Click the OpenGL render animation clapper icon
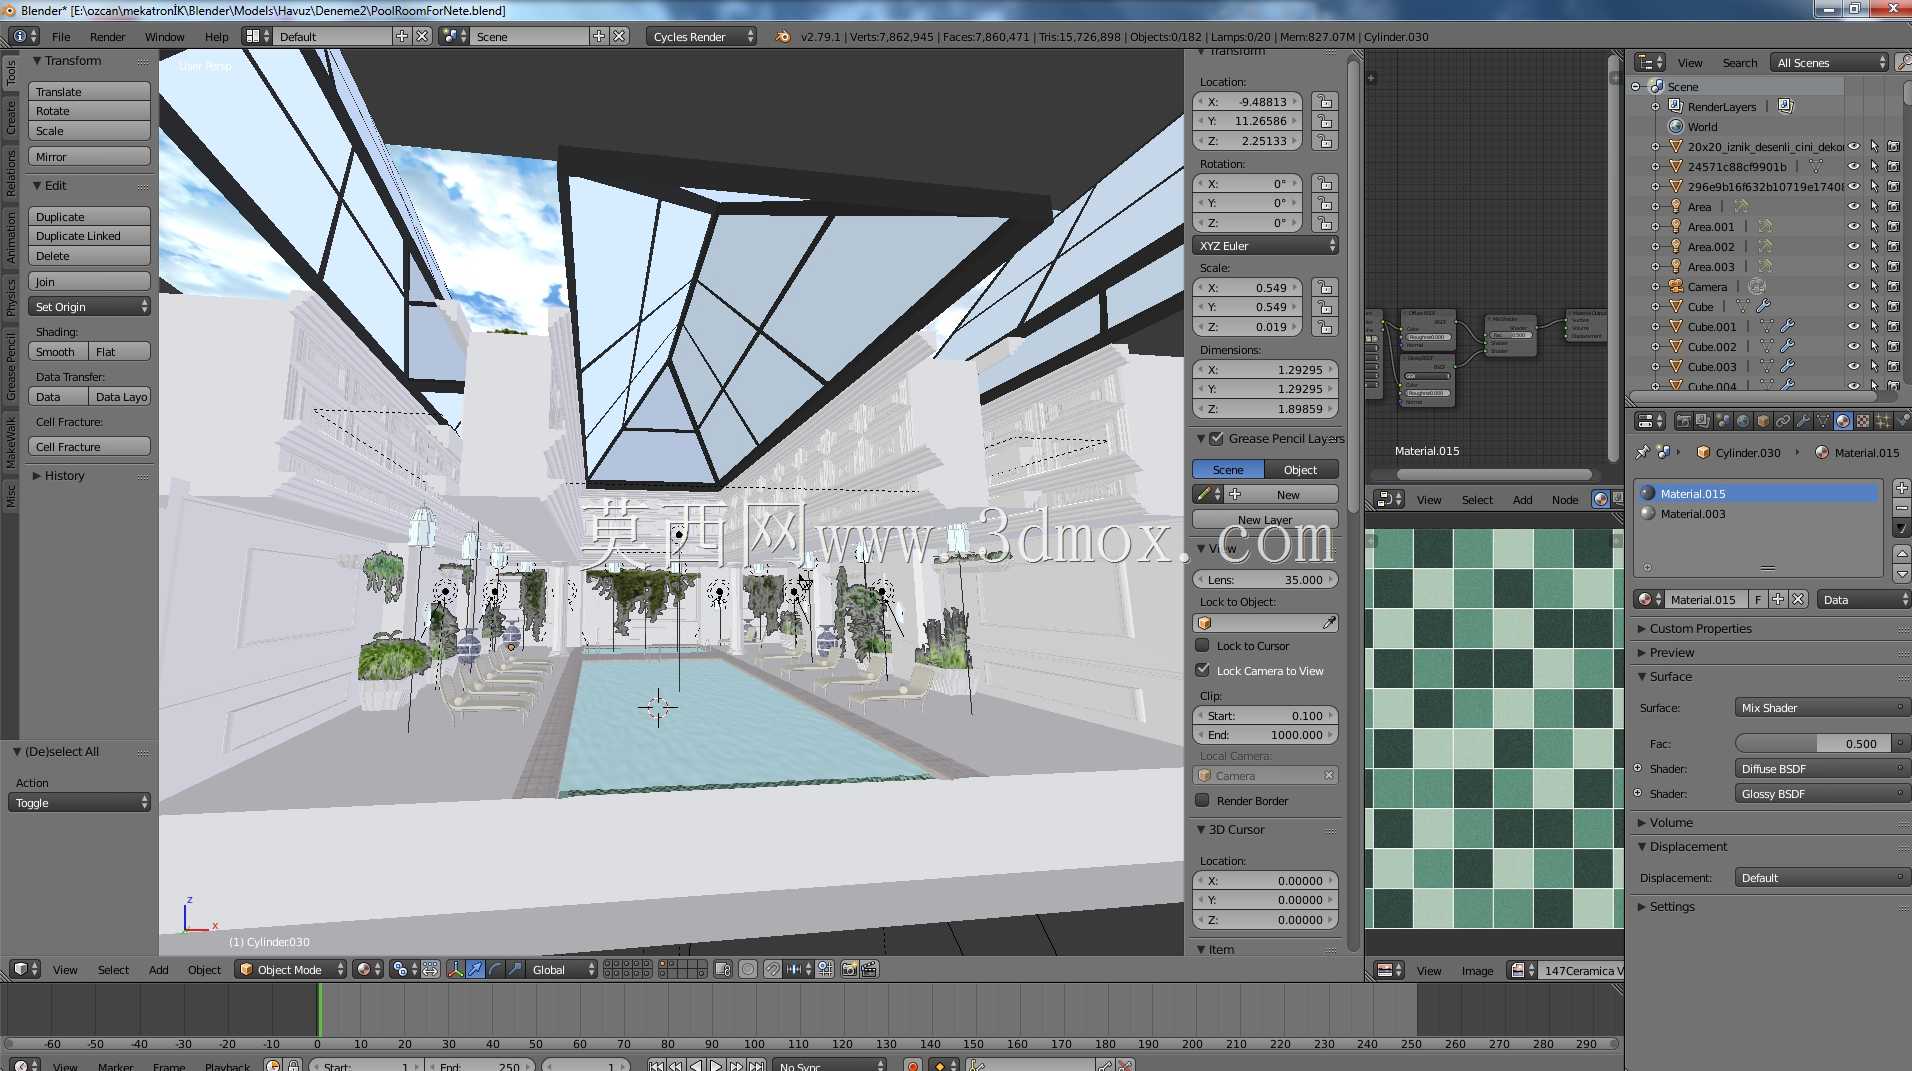 click(x=869, y=969)
